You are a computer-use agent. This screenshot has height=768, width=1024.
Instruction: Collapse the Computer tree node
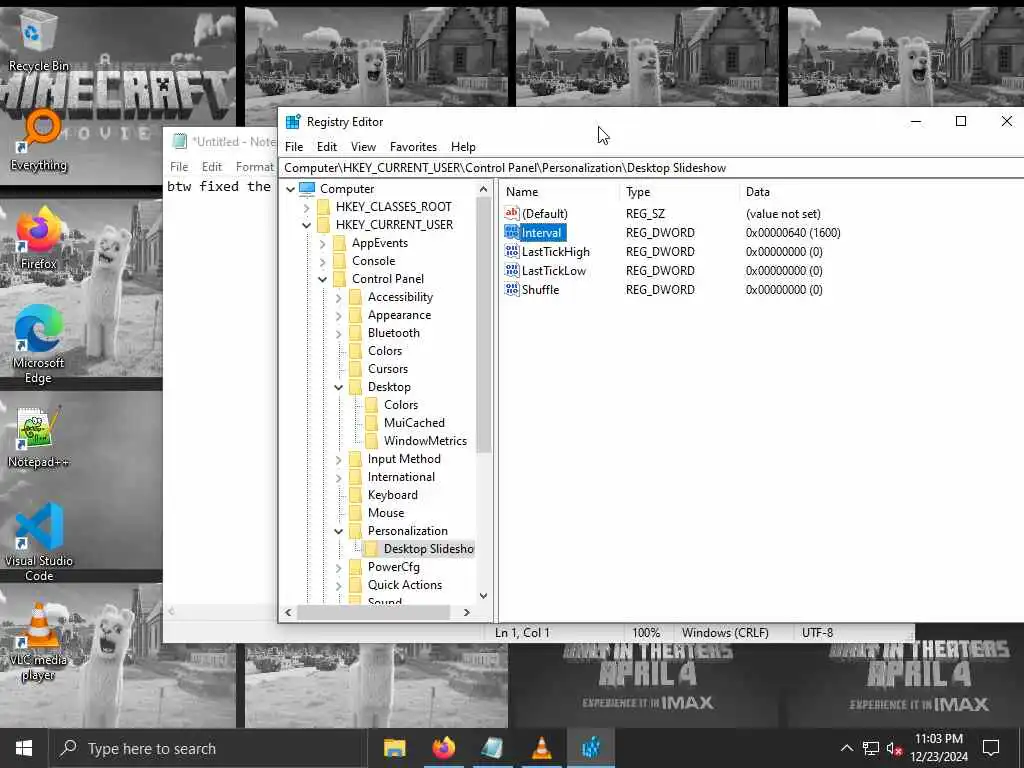click(291, 189)
